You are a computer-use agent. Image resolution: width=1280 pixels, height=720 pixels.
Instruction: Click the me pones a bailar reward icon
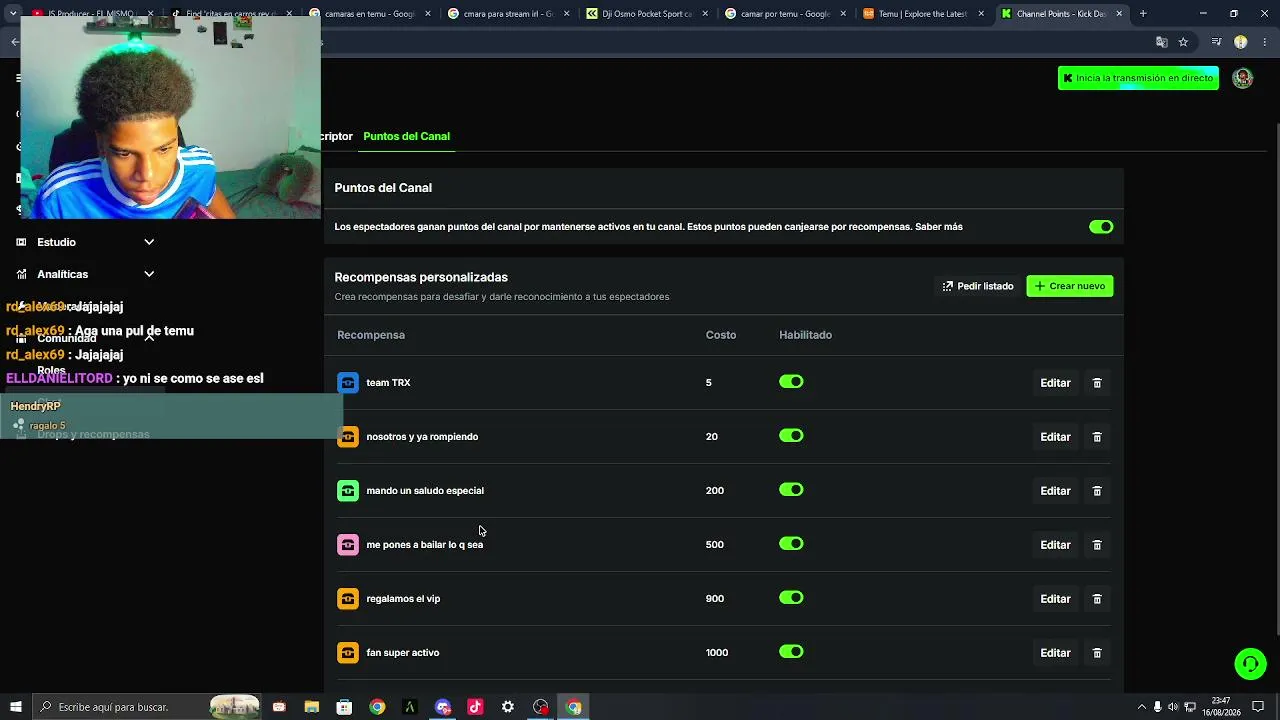[x=348, y=545]
